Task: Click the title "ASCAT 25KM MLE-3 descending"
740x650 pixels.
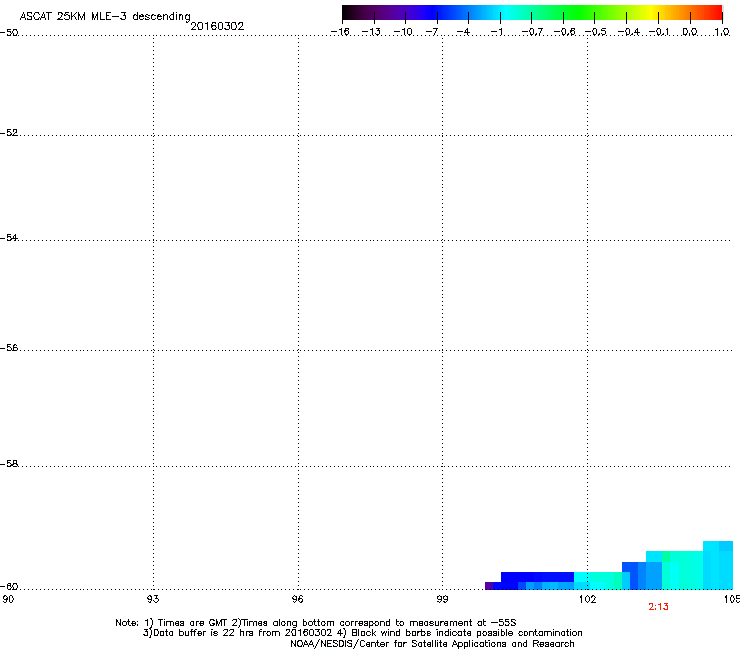Action: pos(105,17)
